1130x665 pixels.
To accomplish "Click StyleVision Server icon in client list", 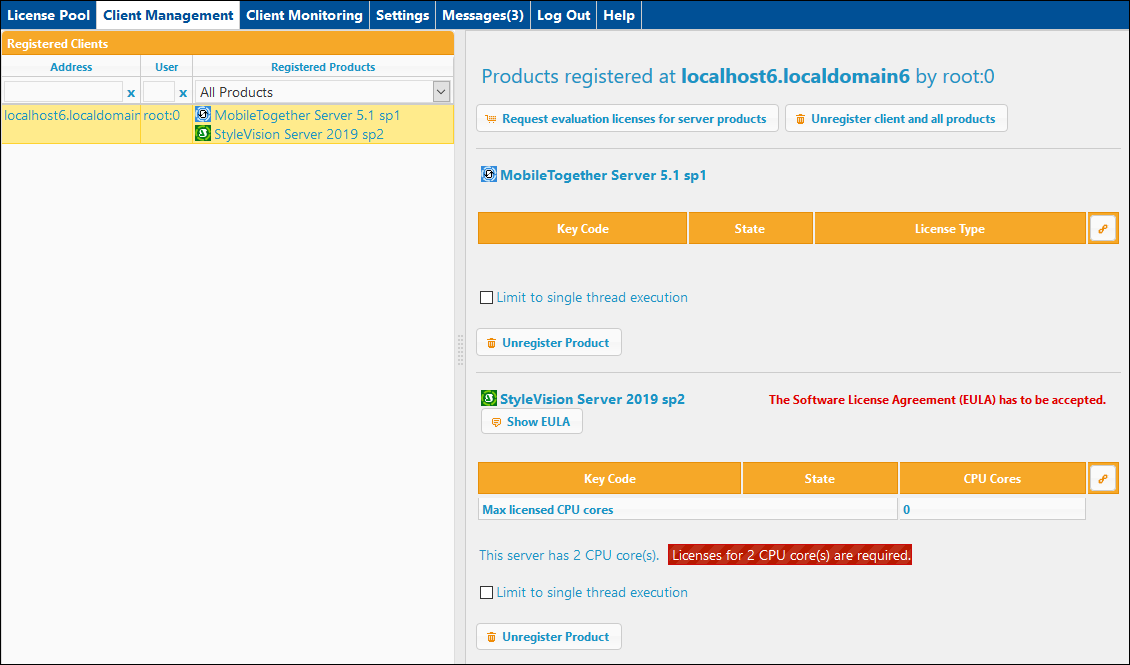I will click(x=203, y=133).
